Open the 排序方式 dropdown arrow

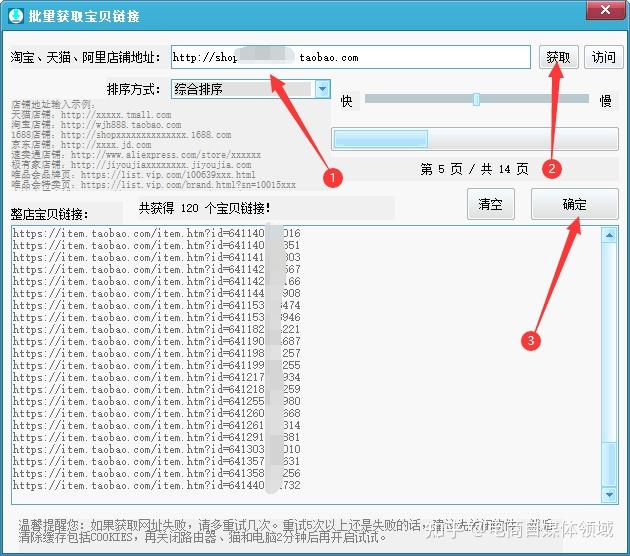tap(322, 89)
